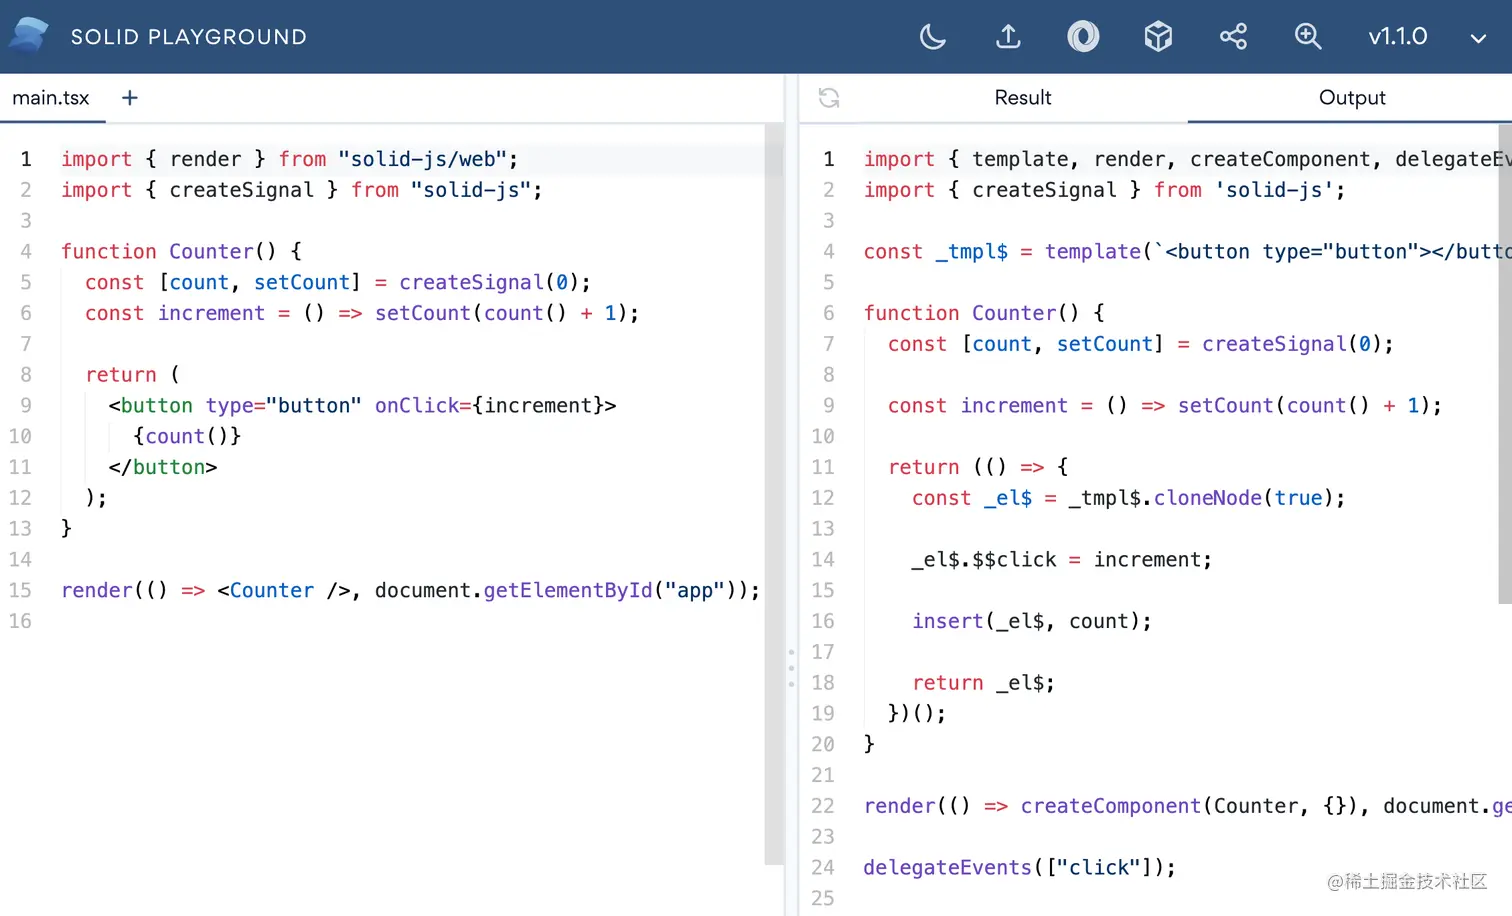Expand the header chevron arrow
Image resolution: width=1512 pixels, height=916 pixels.
pyautogui.click(x=1478, y=38)
